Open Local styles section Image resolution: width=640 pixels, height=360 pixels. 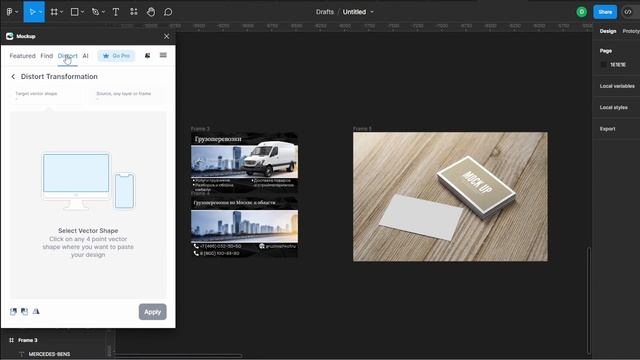(x=613, y=107)
